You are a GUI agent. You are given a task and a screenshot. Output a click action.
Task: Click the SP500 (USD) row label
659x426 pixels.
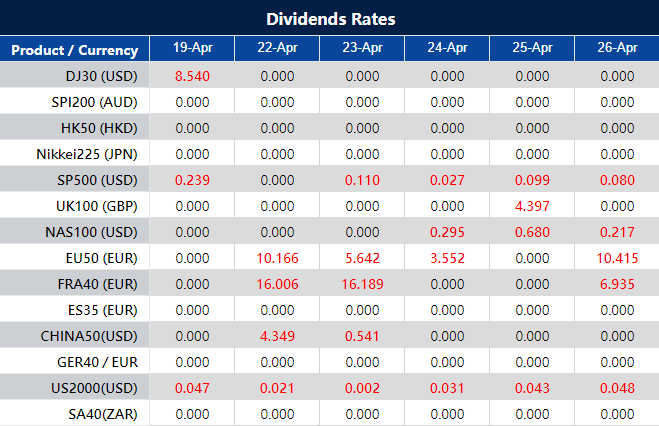click(x=97, y=180)
